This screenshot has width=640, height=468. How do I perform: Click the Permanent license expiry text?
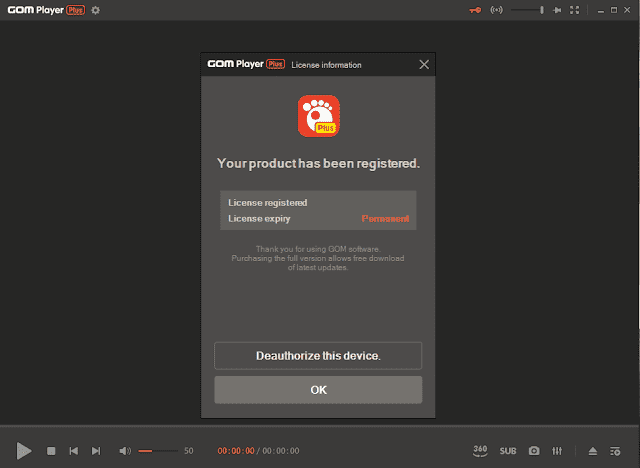[x=385, y=219]
